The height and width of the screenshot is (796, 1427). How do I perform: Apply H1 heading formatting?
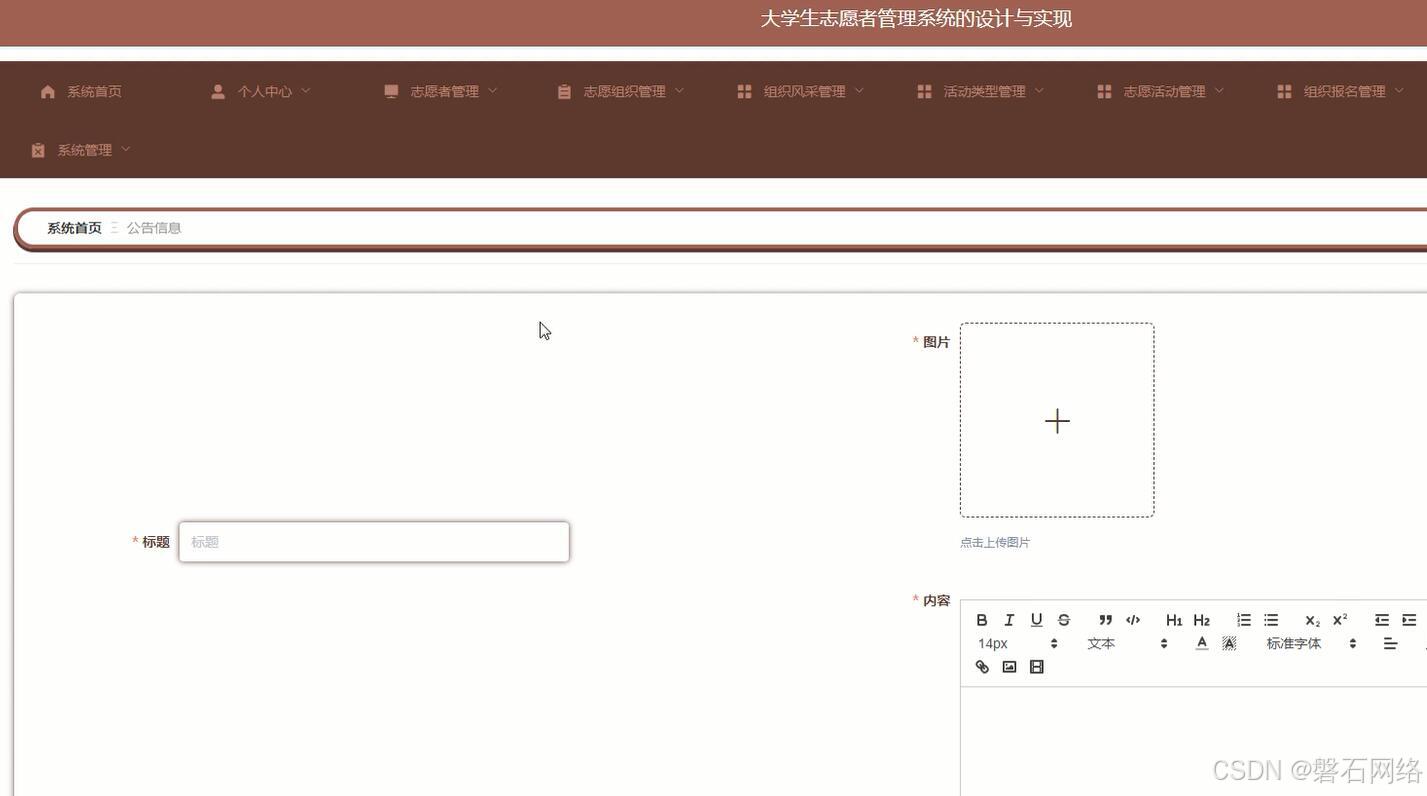click(x=1174, y=620)
